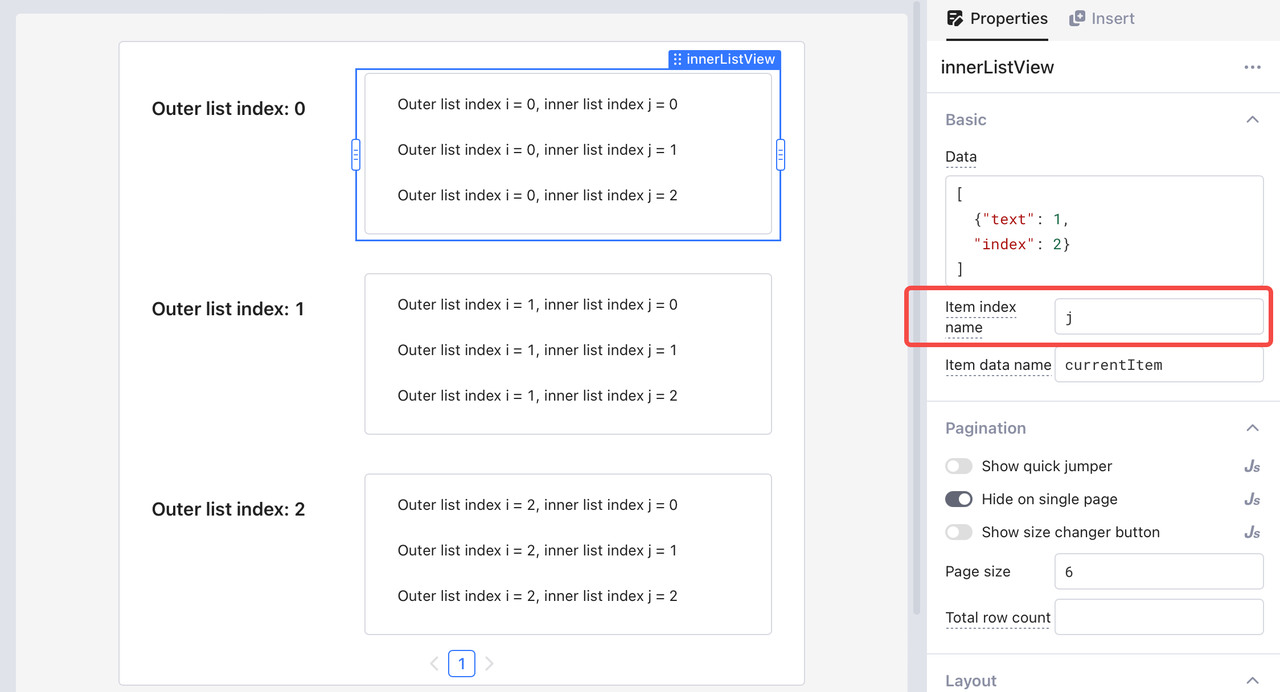
Task: Click the Page size input field
Action: (1158, 572)
